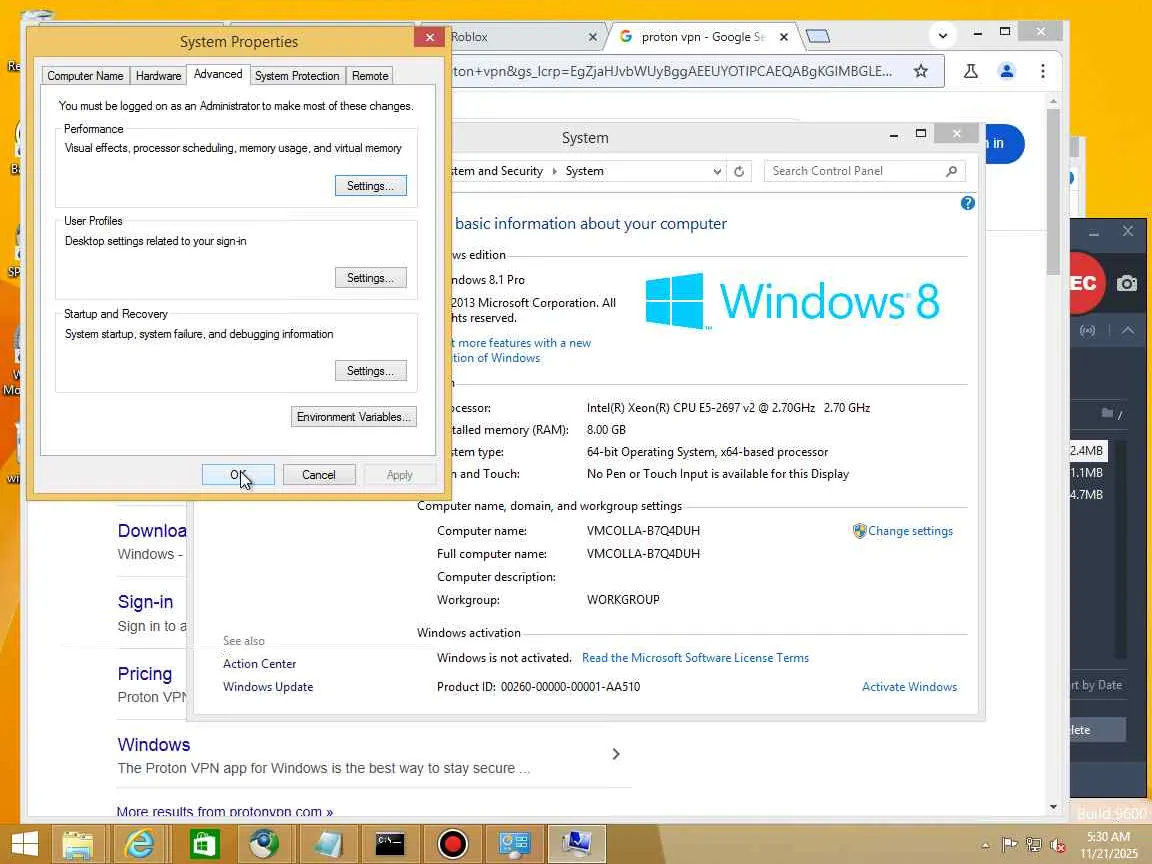The width and height of the screenshot is (1152, 864).
Task: Open the notepad-like taskbar icon
Action: (x=328, y=844)
